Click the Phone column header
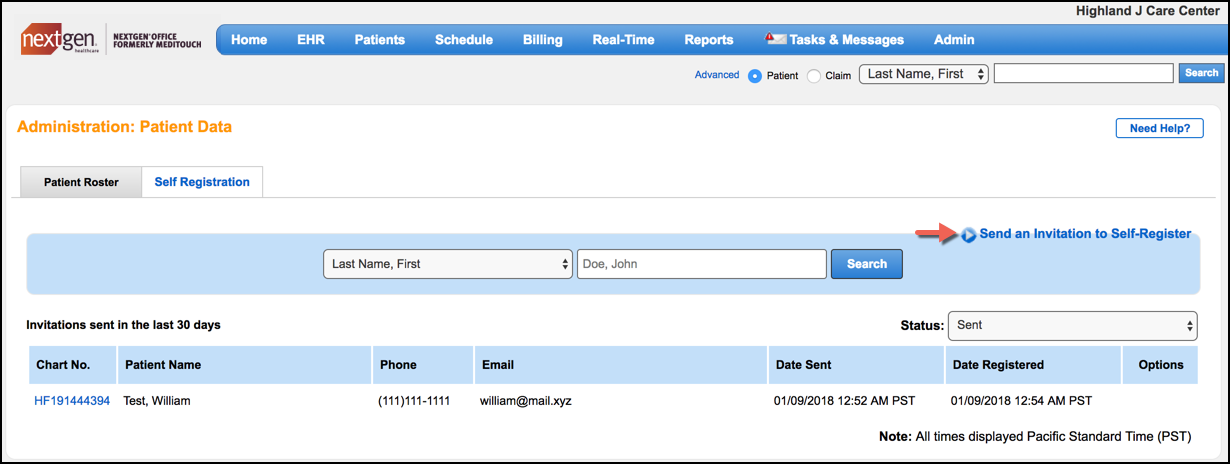 click(x=424, y=365)
